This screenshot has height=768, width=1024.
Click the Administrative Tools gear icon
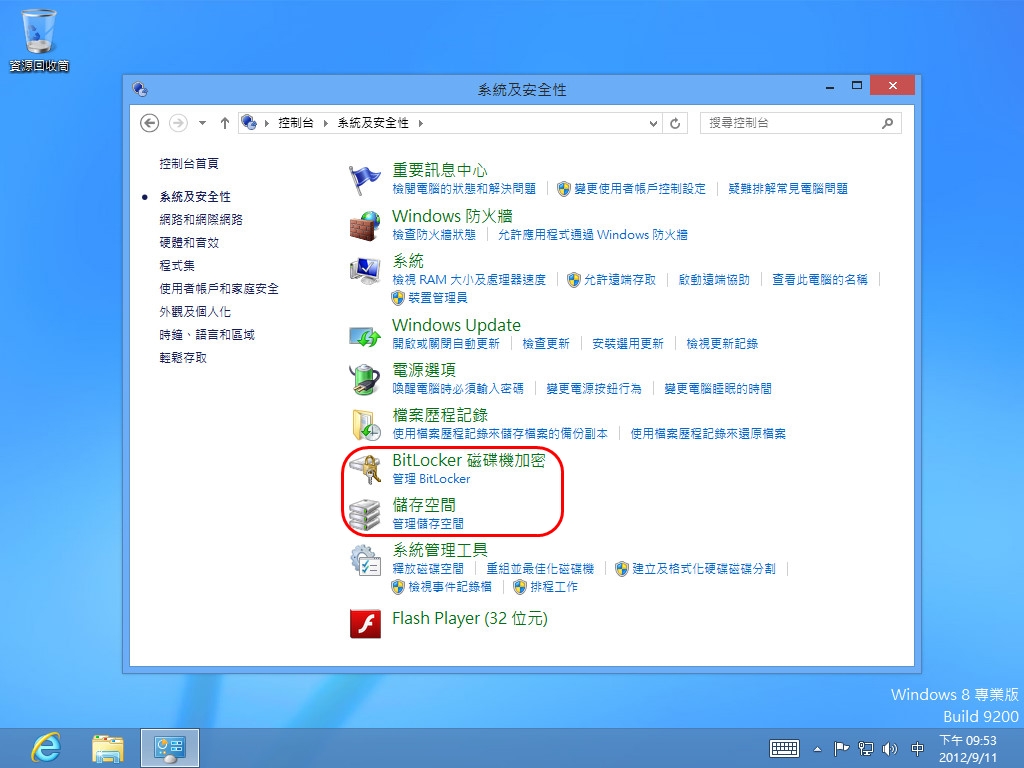click(x=364, y=560)
